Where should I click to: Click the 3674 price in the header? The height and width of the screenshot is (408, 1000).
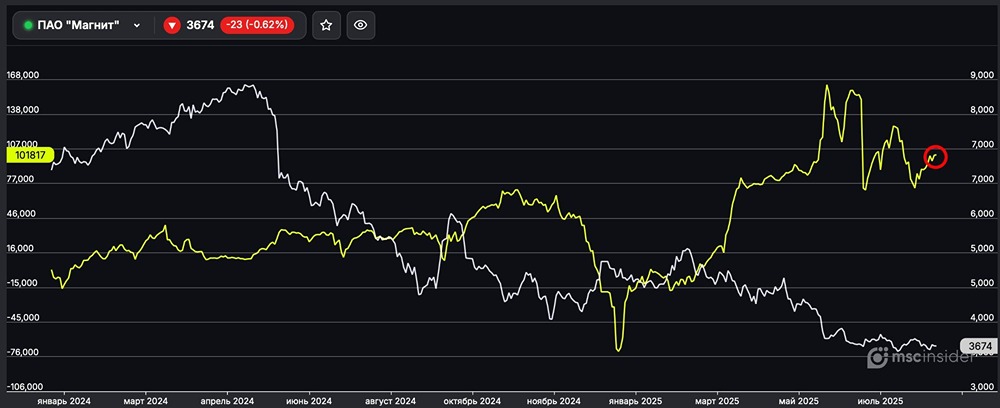coord(201,26)
